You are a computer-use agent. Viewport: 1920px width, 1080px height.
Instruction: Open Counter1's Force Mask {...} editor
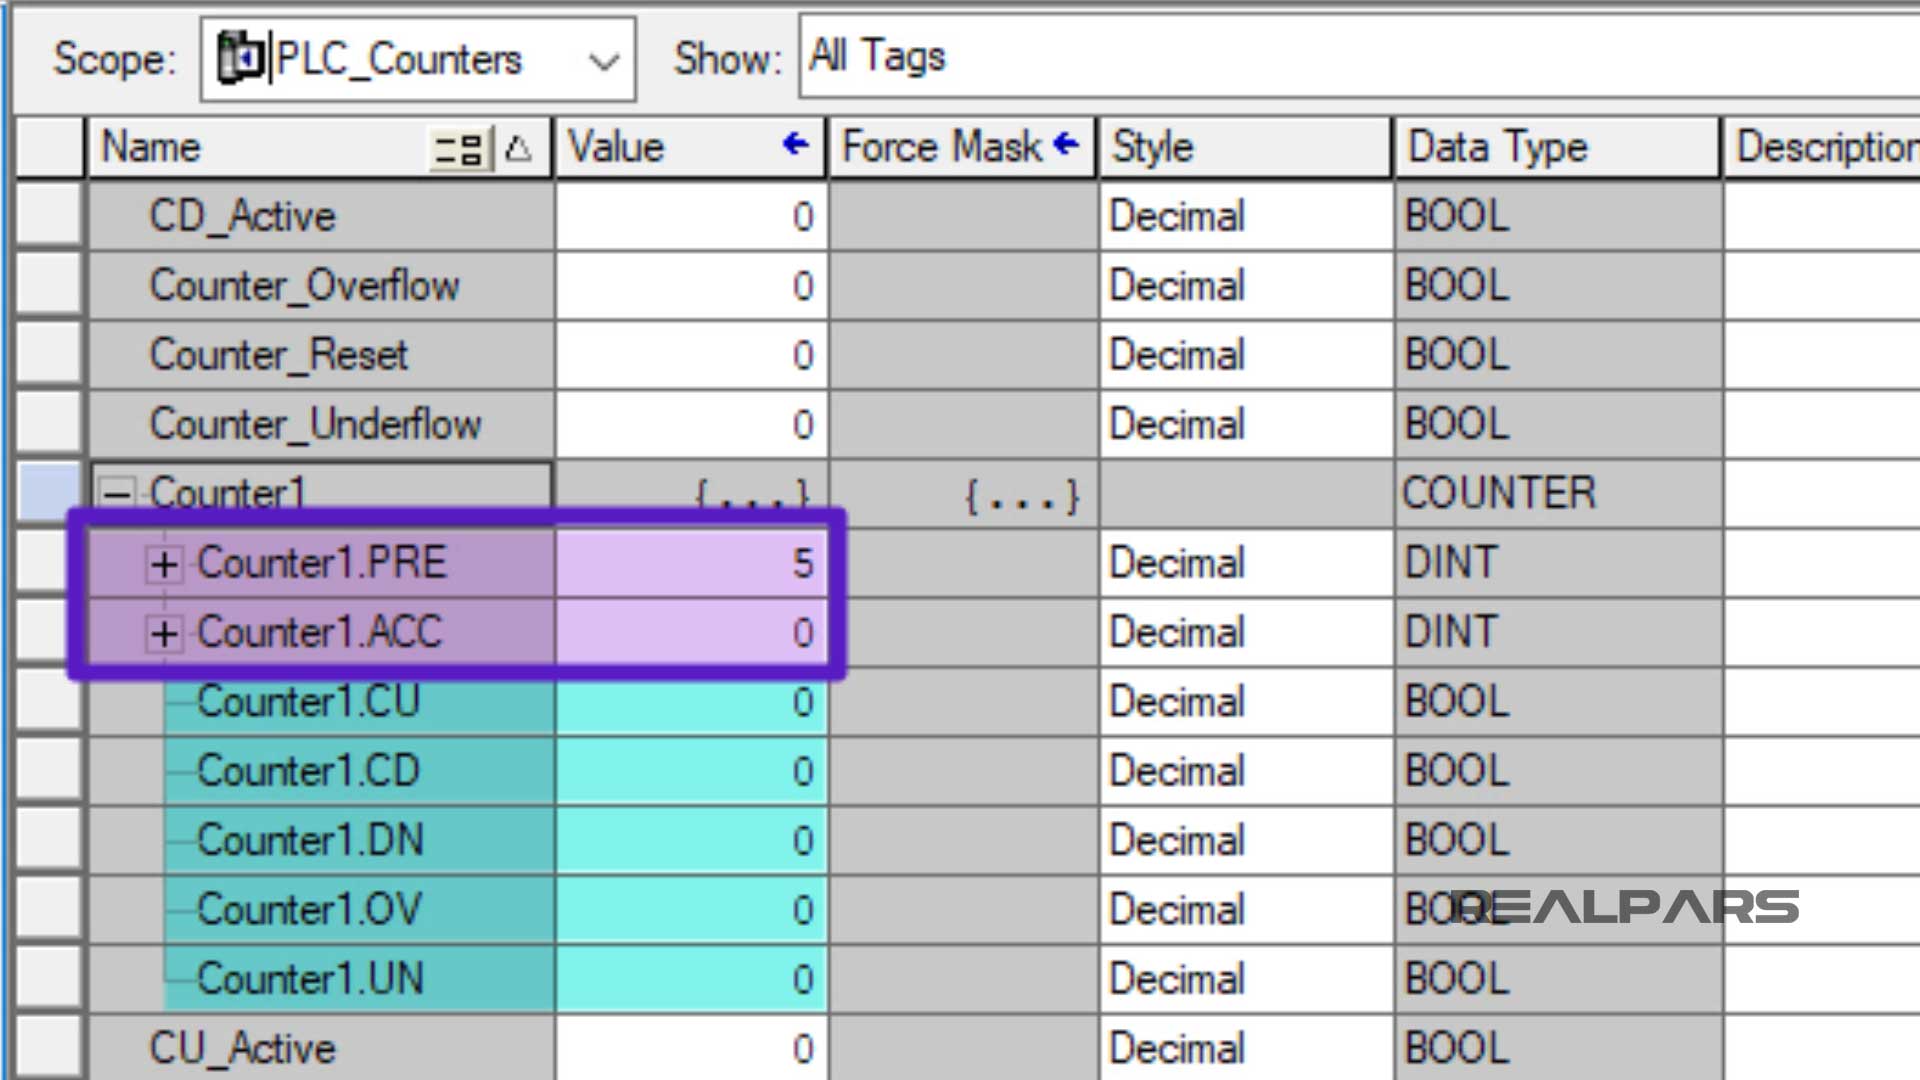point(1022,492)
